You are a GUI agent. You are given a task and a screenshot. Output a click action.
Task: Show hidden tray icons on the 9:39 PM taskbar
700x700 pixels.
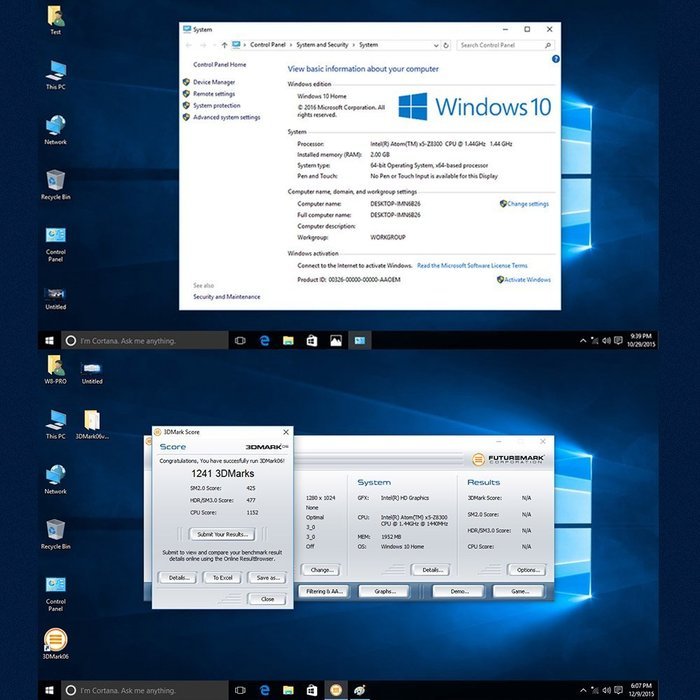click(x=583, y=341)
